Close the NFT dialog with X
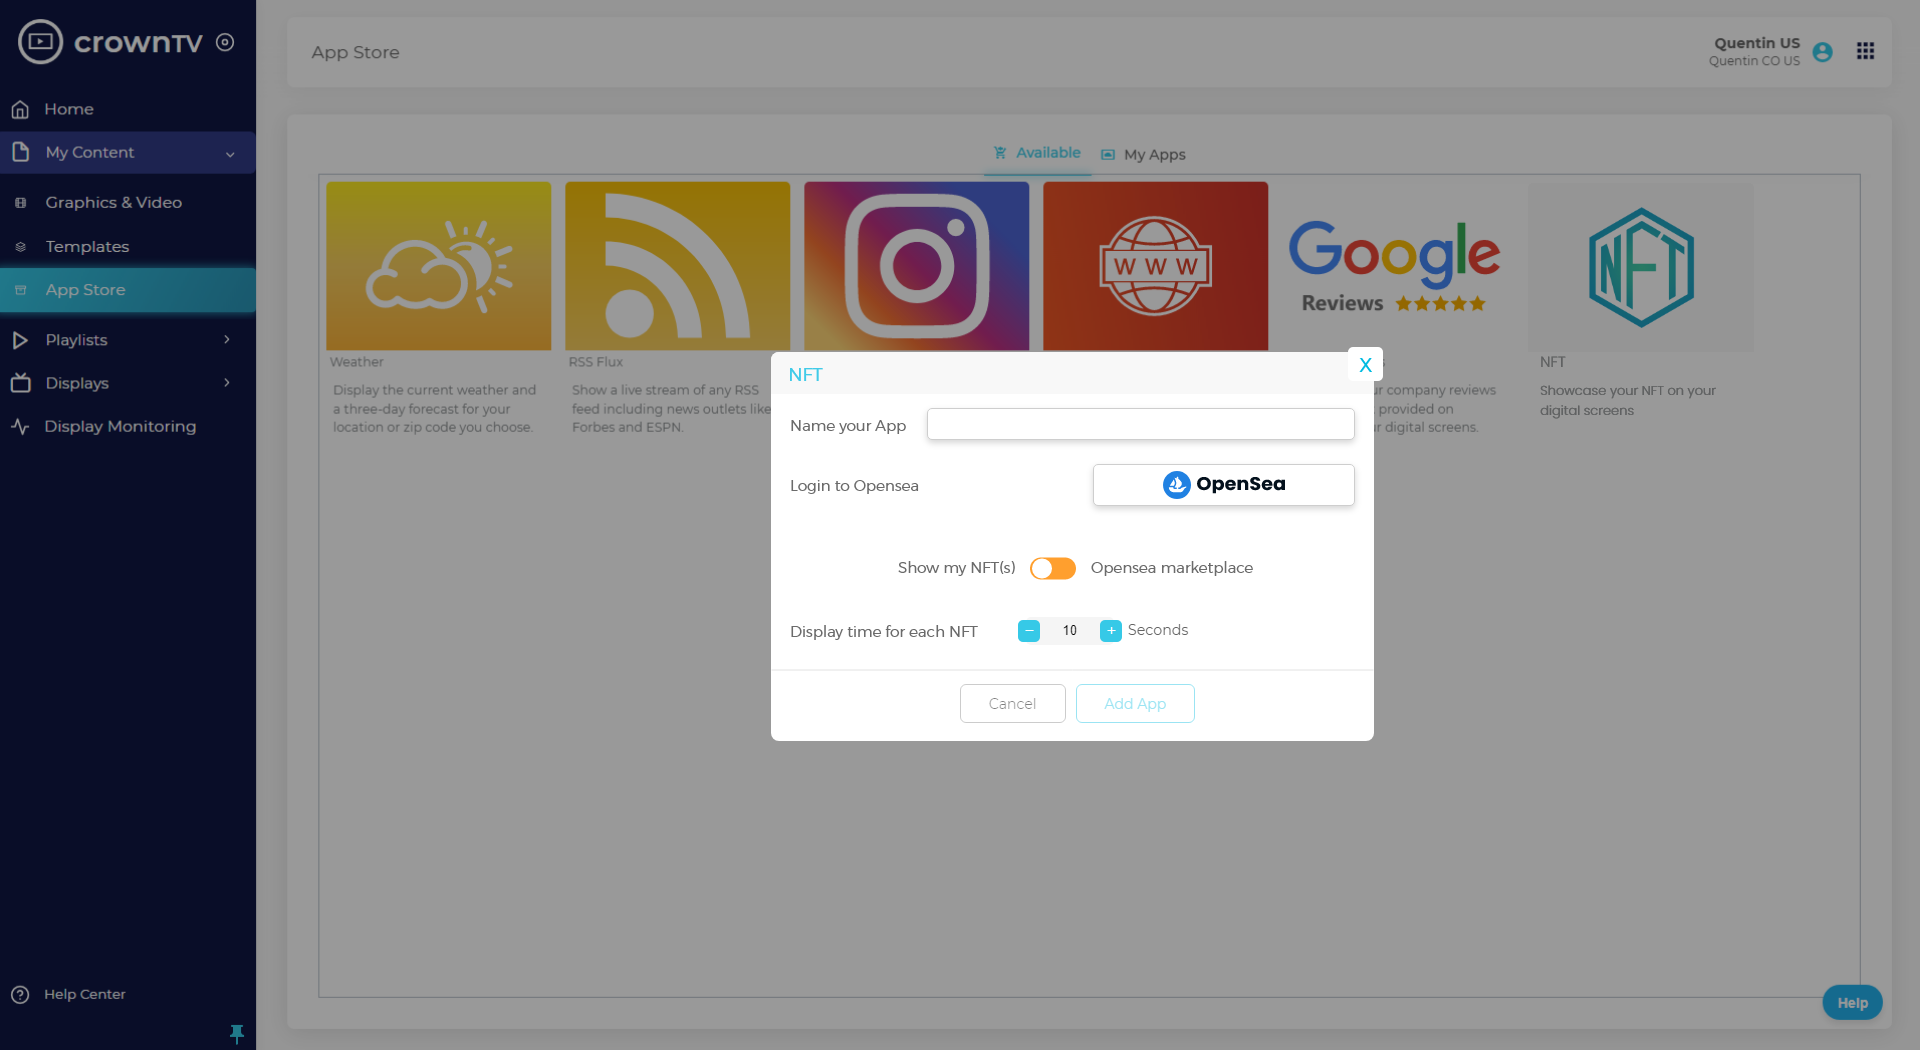Viewport: 1920px width, 1050px height. 1365,365
